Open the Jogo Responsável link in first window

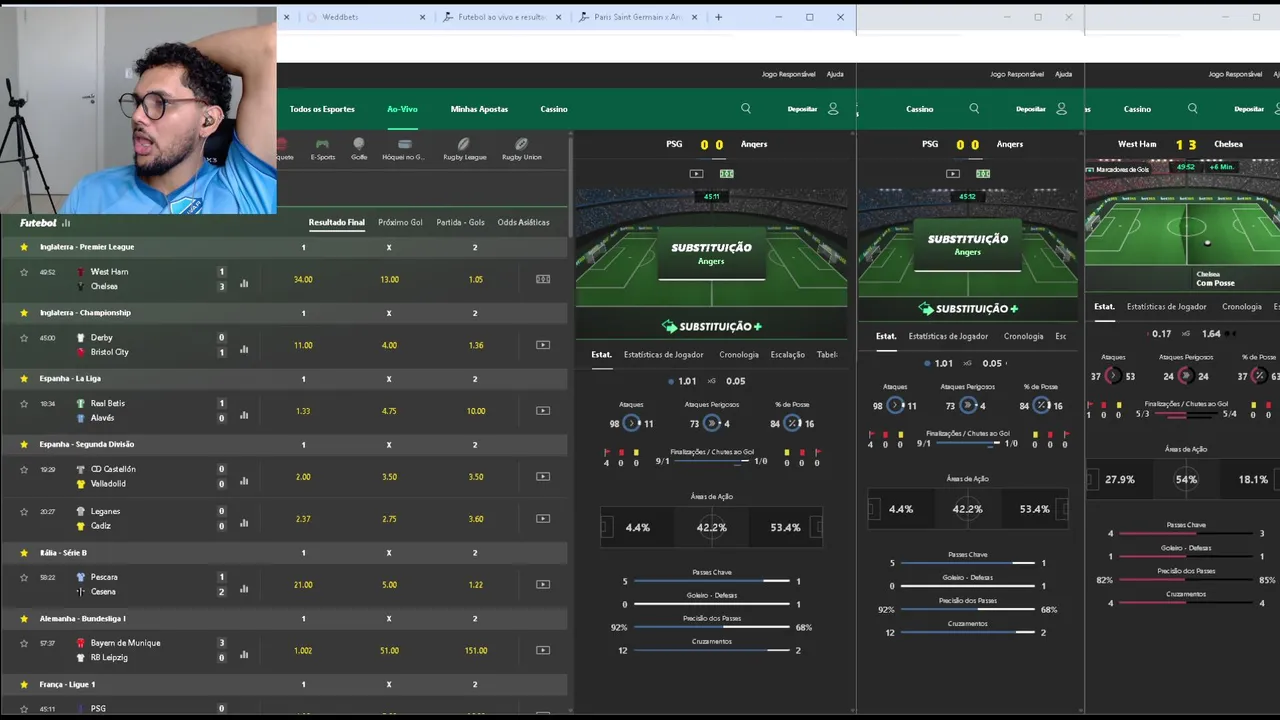(788, 74)
